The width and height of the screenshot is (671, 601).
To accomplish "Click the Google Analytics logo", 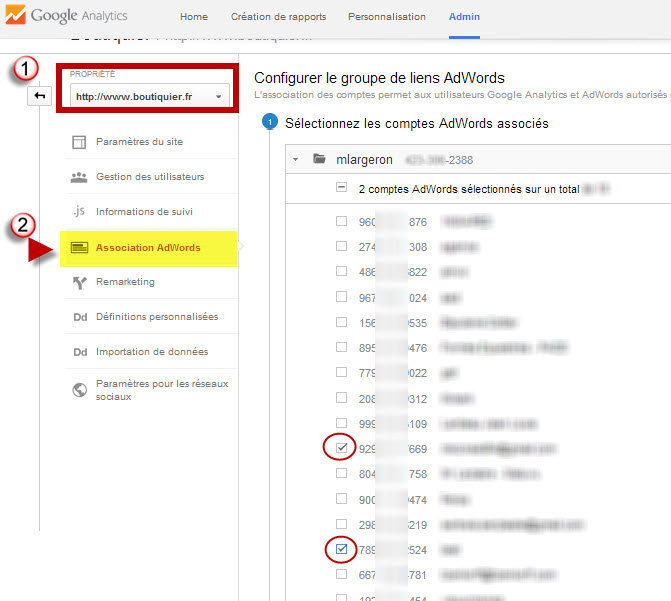I will point(67,15).
